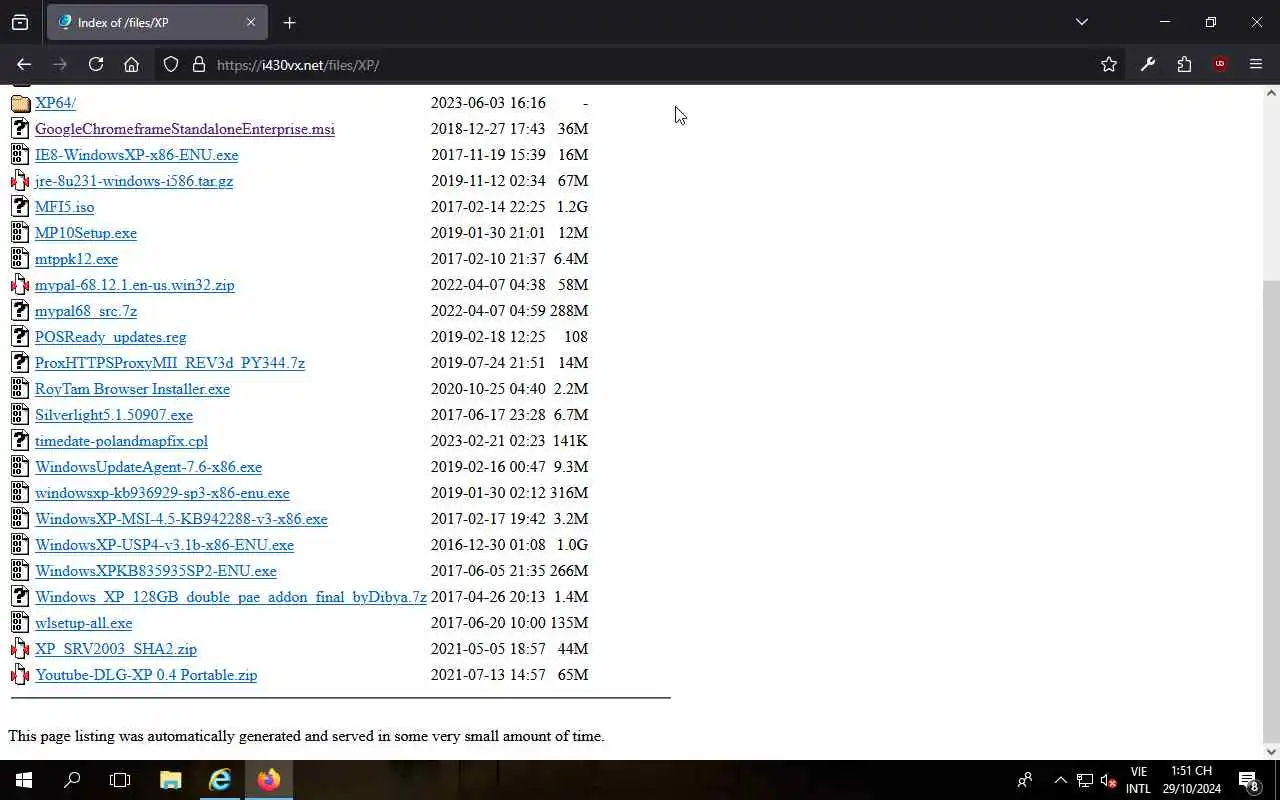The image size is (1280, 800).
Task: Click the Firefox taskbar icon
Action: 269,780
